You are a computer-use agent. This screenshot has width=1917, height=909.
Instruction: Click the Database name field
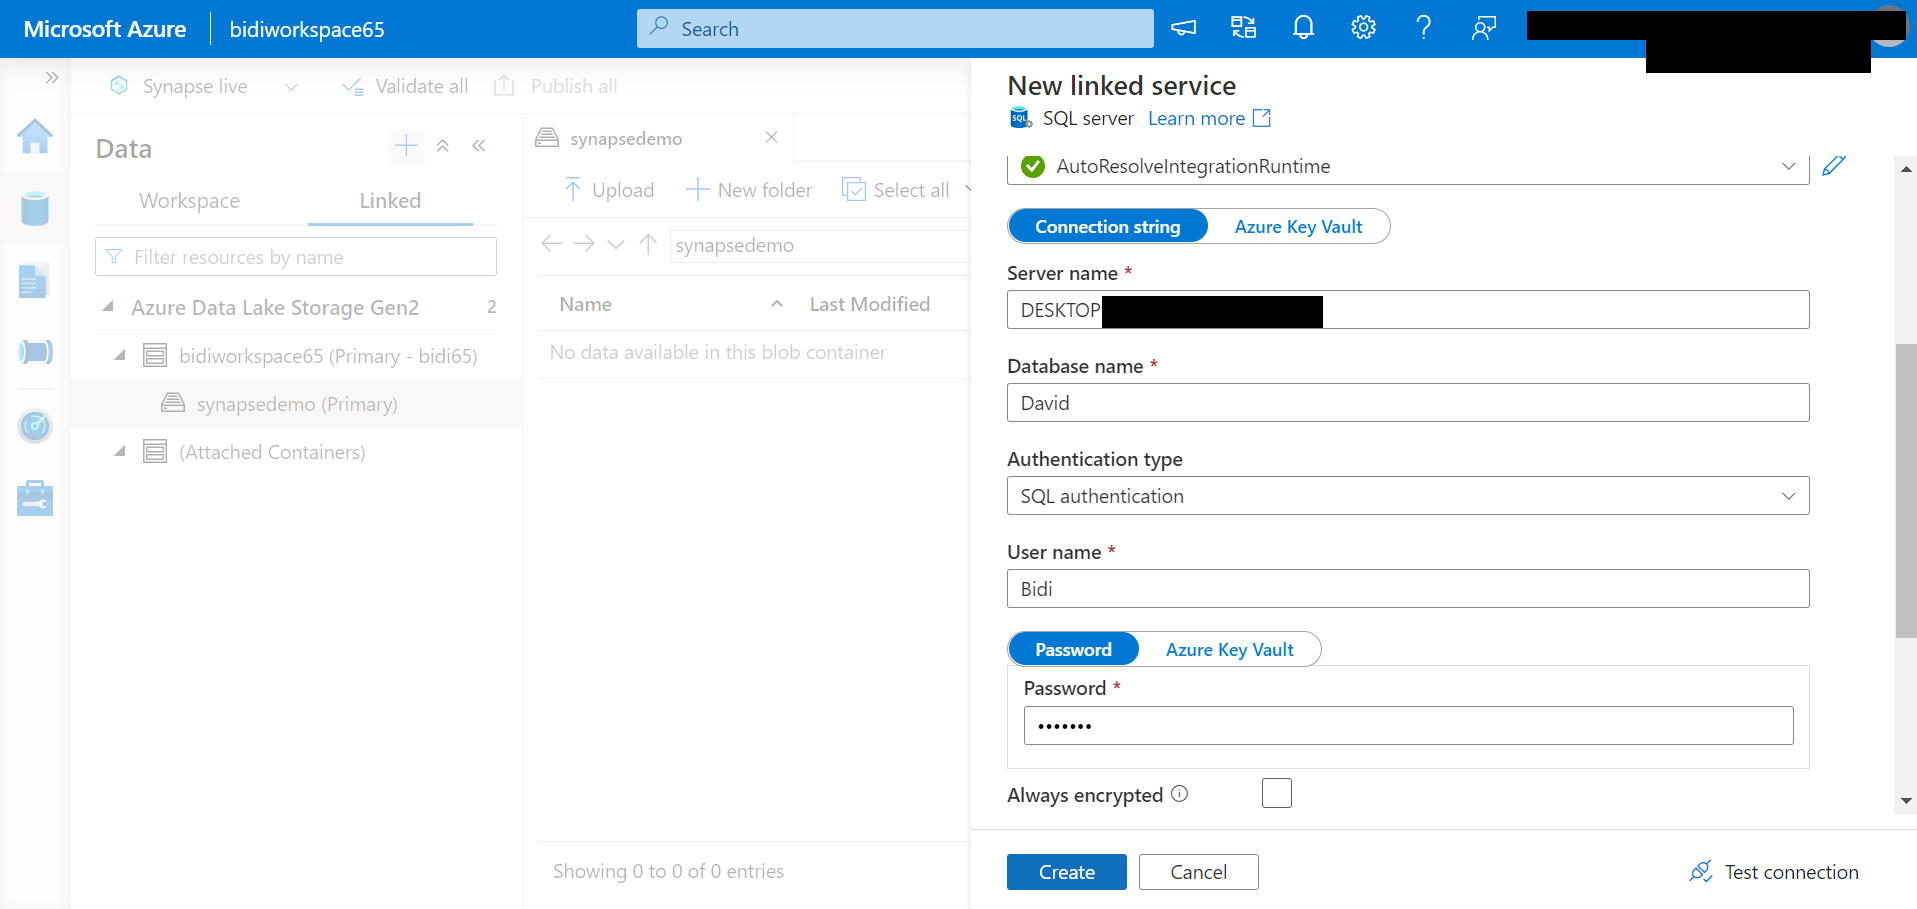click(x=1408, y=403)
